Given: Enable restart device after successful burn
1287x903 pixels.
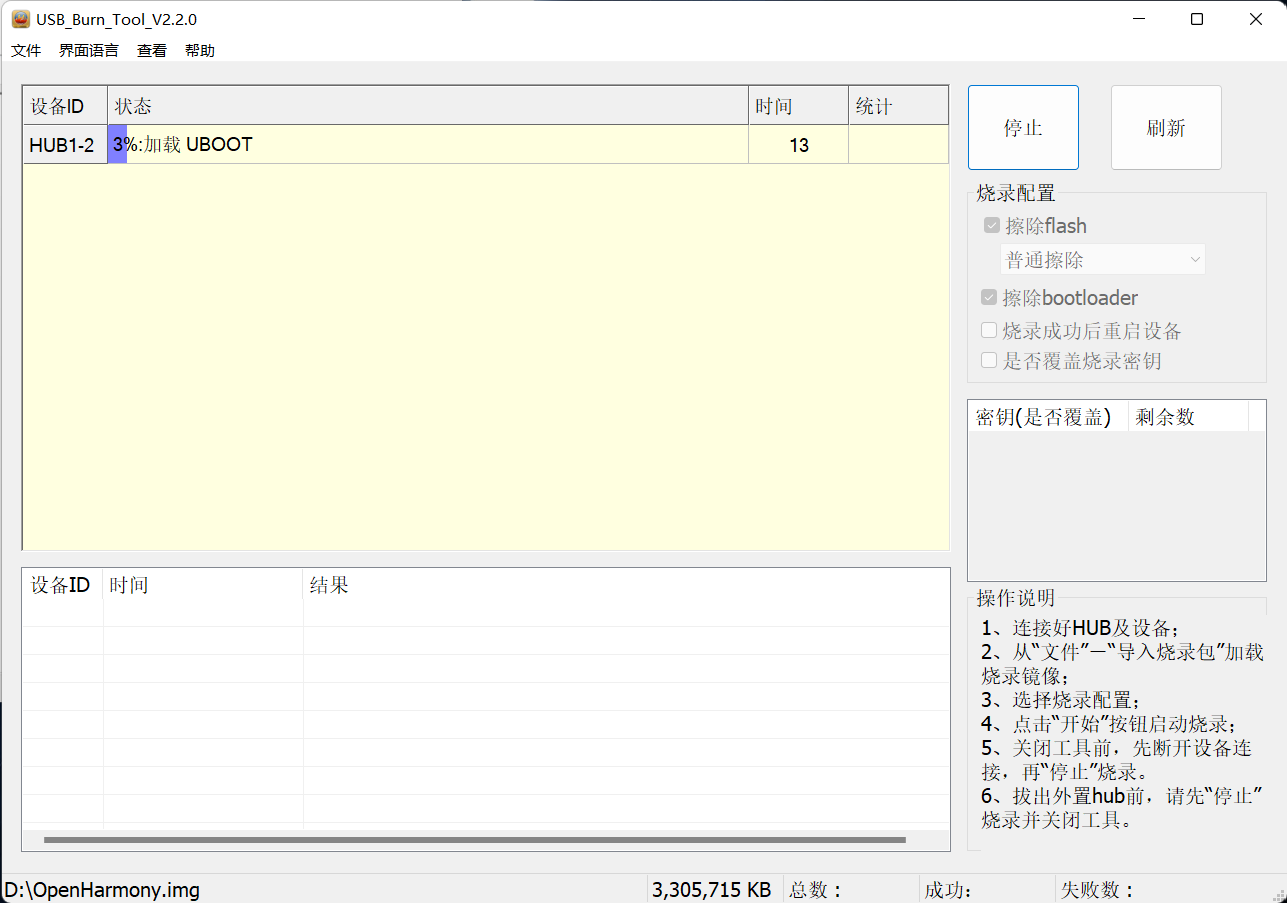Looking at the screenshot, I should pos(988,329).
